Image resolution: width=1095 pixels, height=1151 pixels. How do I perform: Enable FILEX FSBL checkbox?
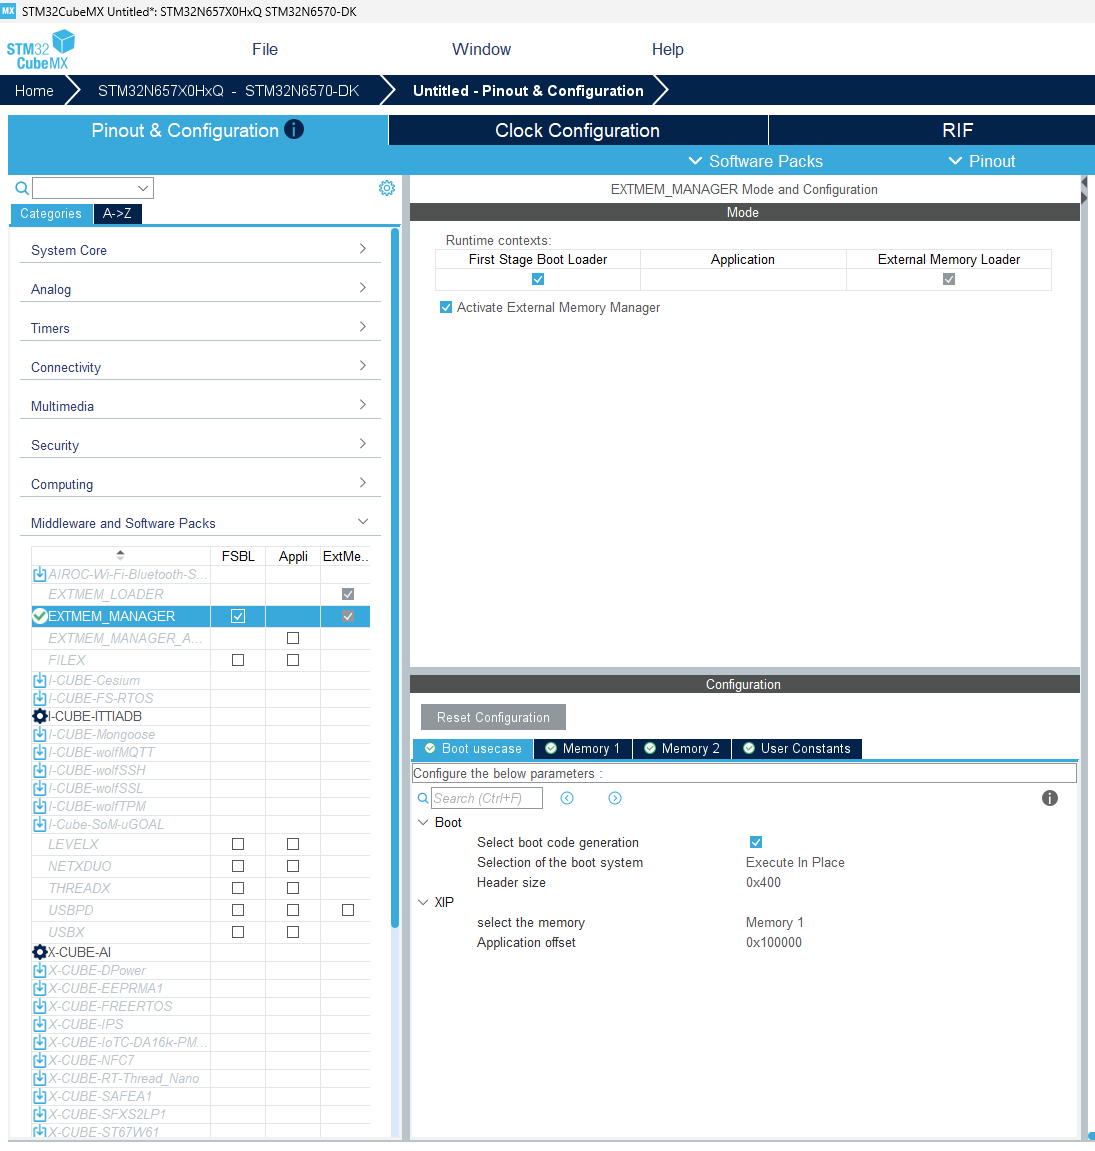[x=238, y=660]
